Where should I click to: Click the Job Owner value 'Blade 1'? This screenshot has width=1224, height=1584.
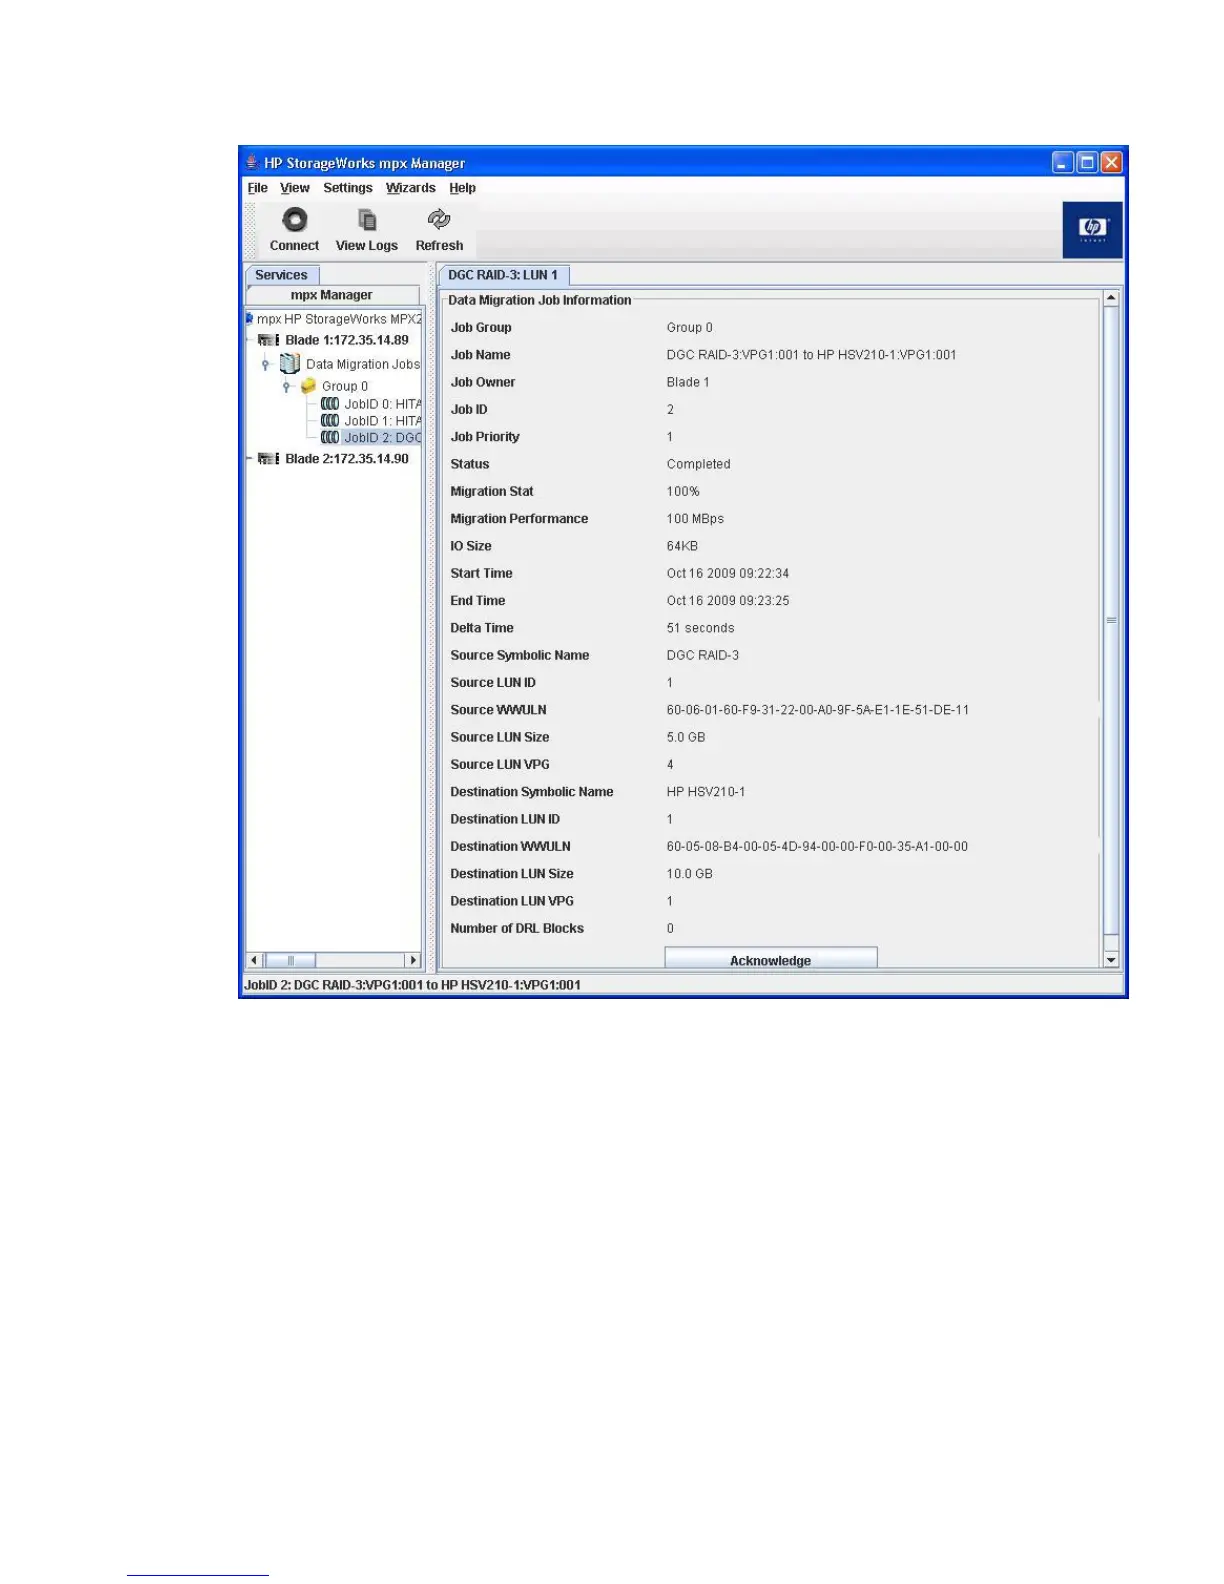[x=688, y=383]
